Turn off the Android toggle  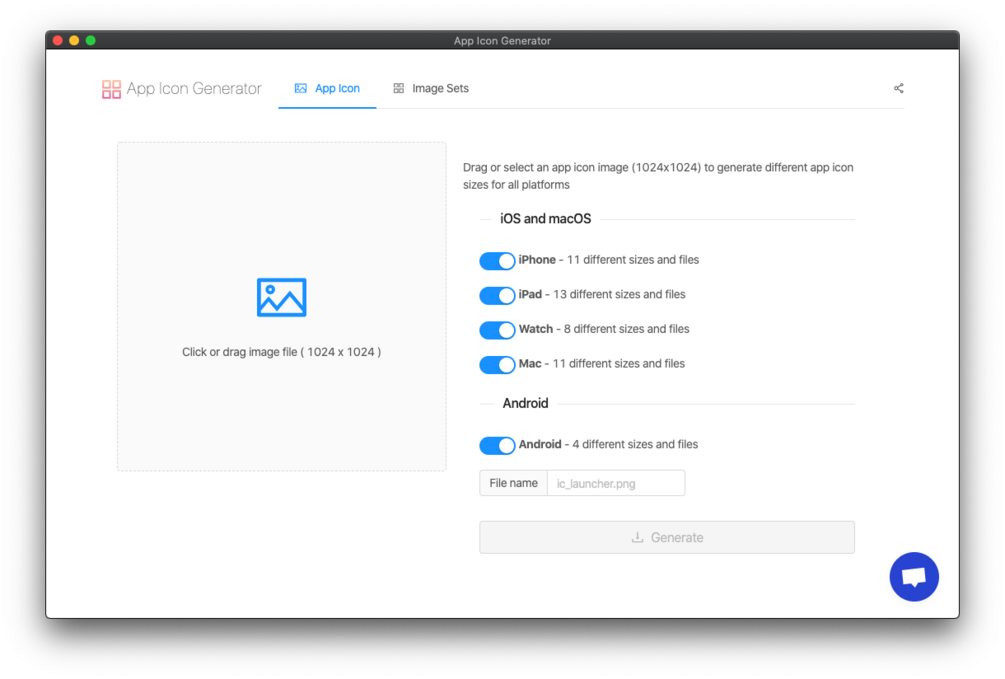(497, 446)
